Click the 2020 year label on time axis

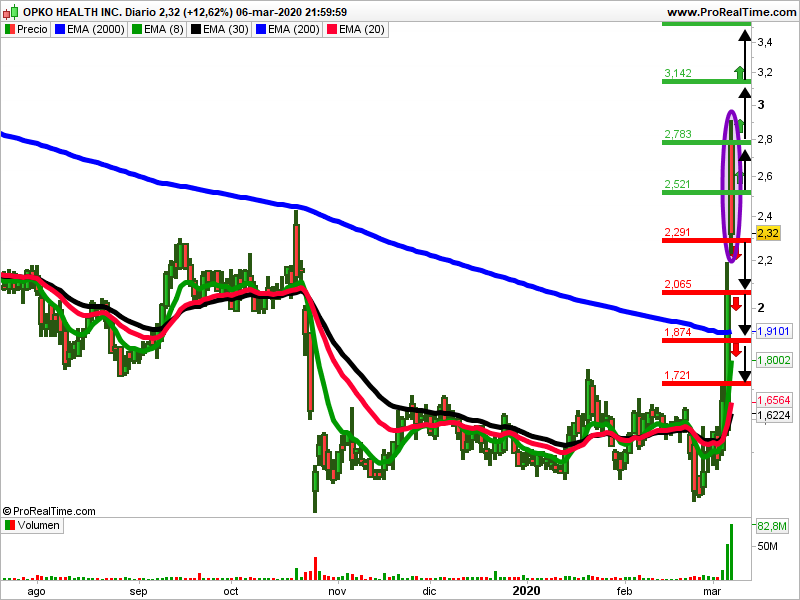[526, 591]
